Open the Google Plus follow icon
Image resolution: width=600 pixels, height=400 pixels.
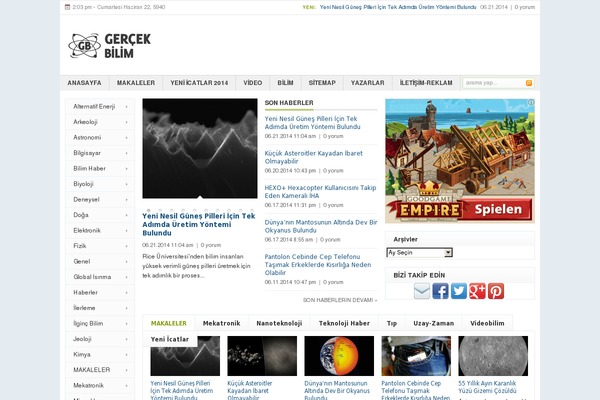(477, 291)
